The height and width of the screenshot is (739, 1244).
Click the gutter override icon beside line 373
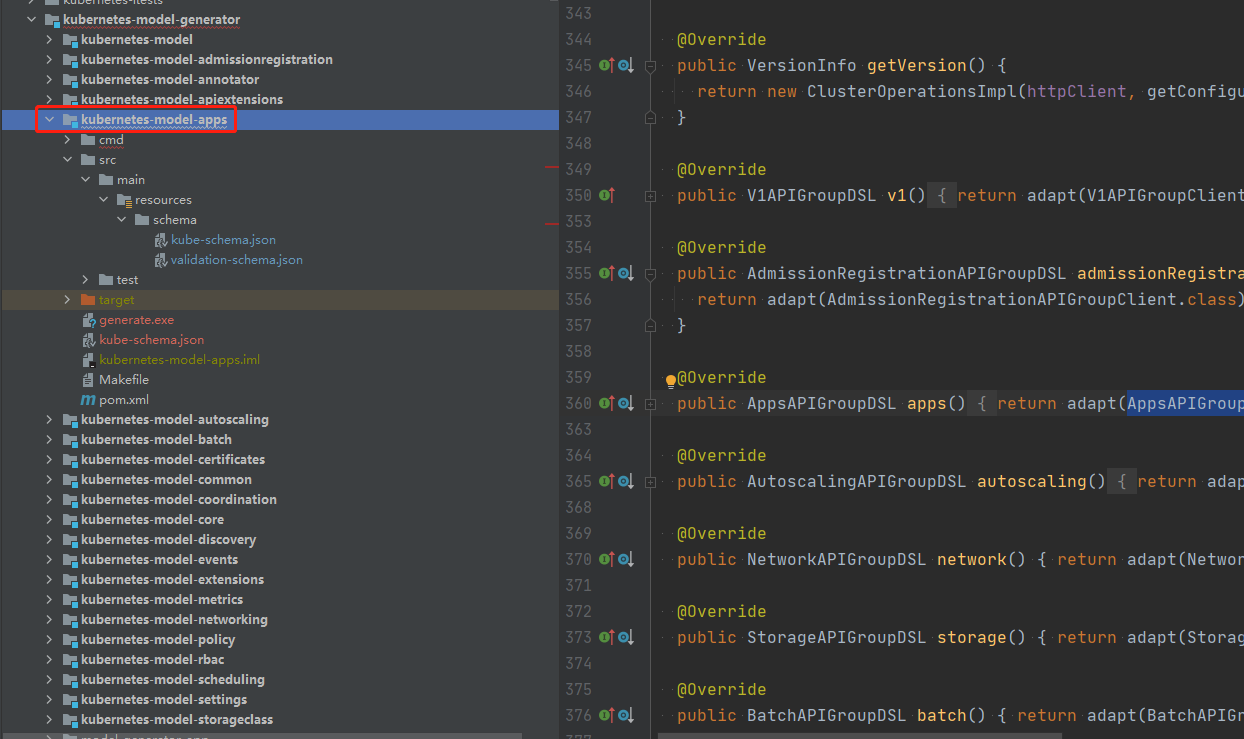pos(607,637)
